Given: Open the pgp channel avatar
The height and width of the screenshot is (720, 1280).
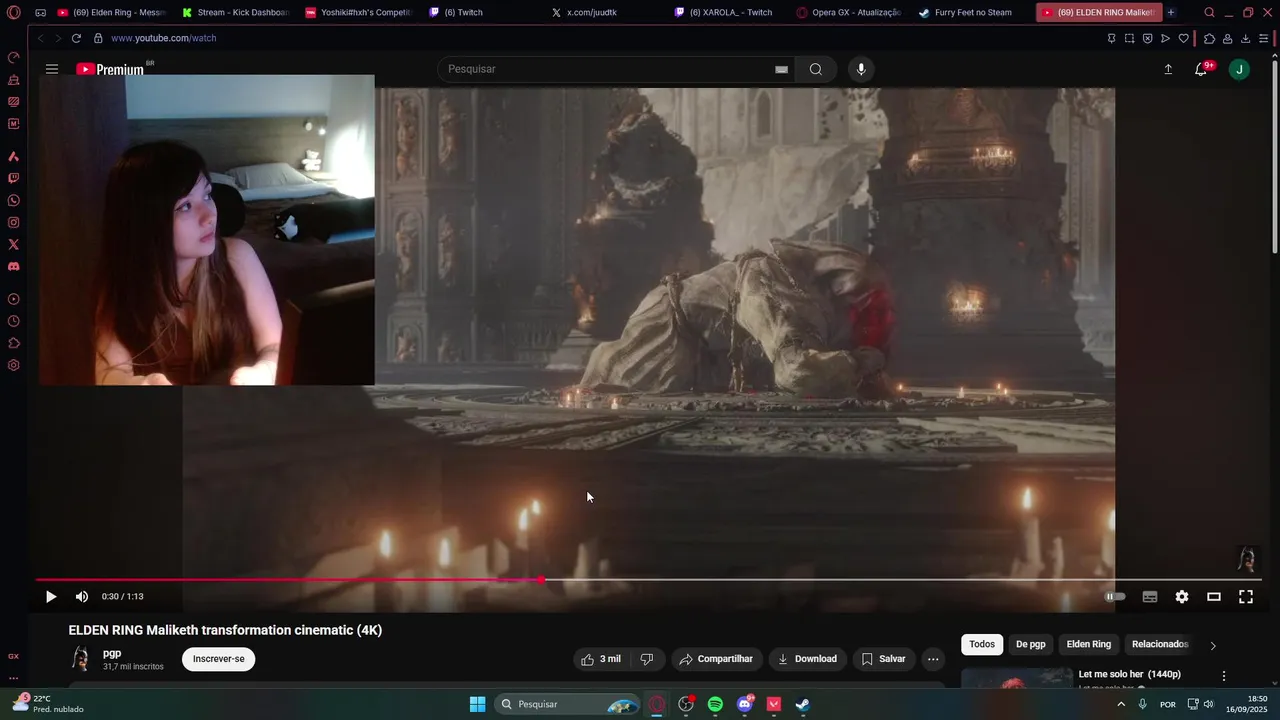Looking at the screenshot, I should pyautogui.click(x=81, y=658).
